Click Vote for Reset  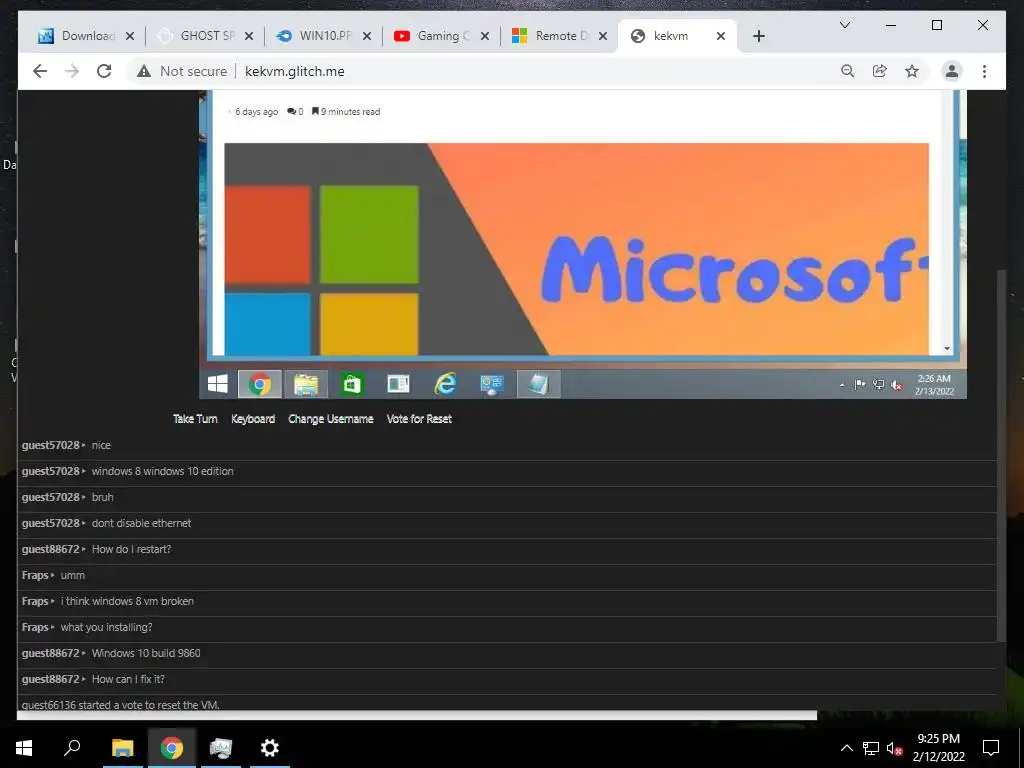(419, 419)
